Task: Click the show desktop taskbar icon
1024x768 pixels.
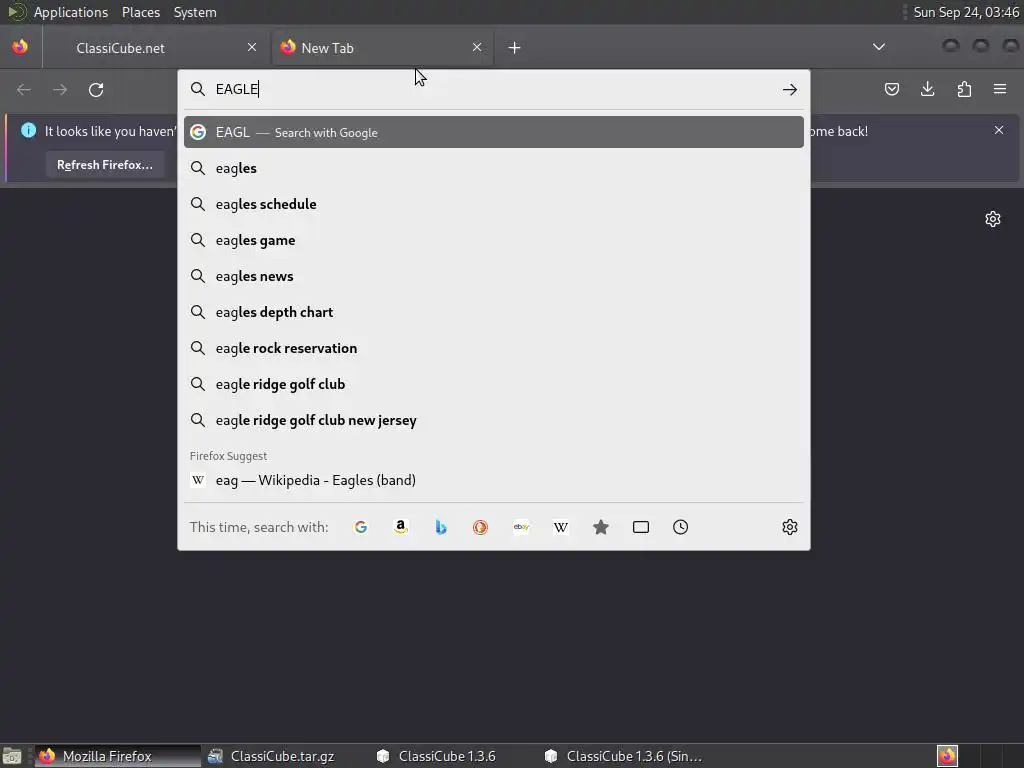Action: point(12,756)
